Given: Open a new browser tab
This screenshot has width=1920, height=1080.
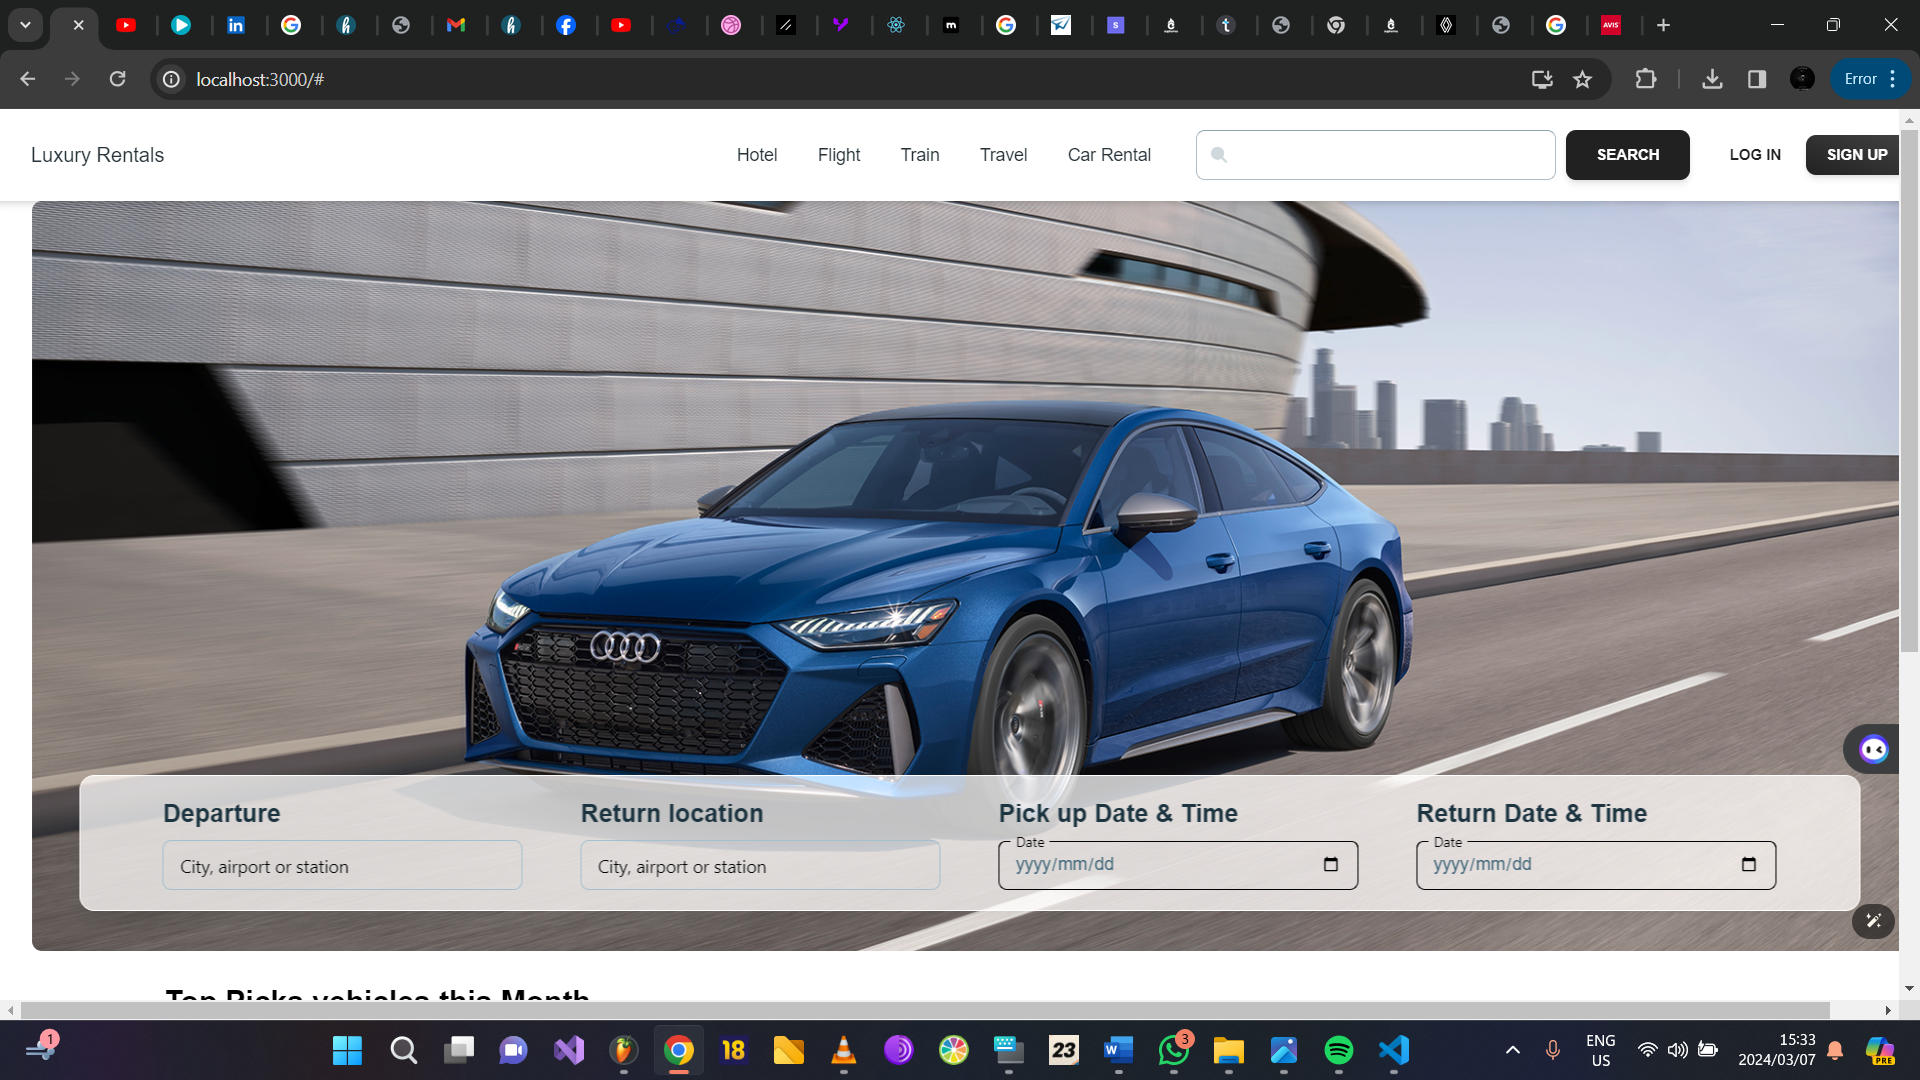Looking at the screenshot, I should point(1663,25).
